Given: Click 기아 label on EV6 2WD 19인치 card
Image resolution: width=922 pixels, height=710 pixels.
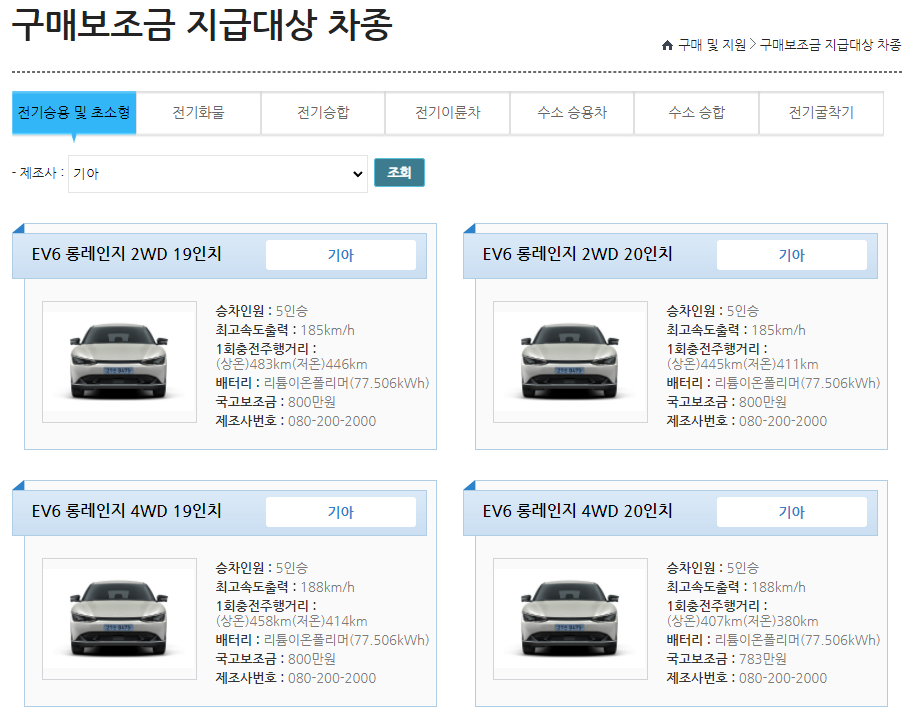Looking at the screenshot, I should (341, 255).
